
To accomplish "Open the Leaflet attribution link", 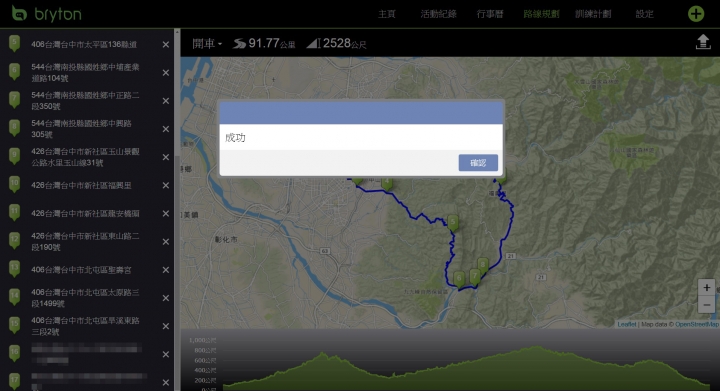I will coord(627,324).
